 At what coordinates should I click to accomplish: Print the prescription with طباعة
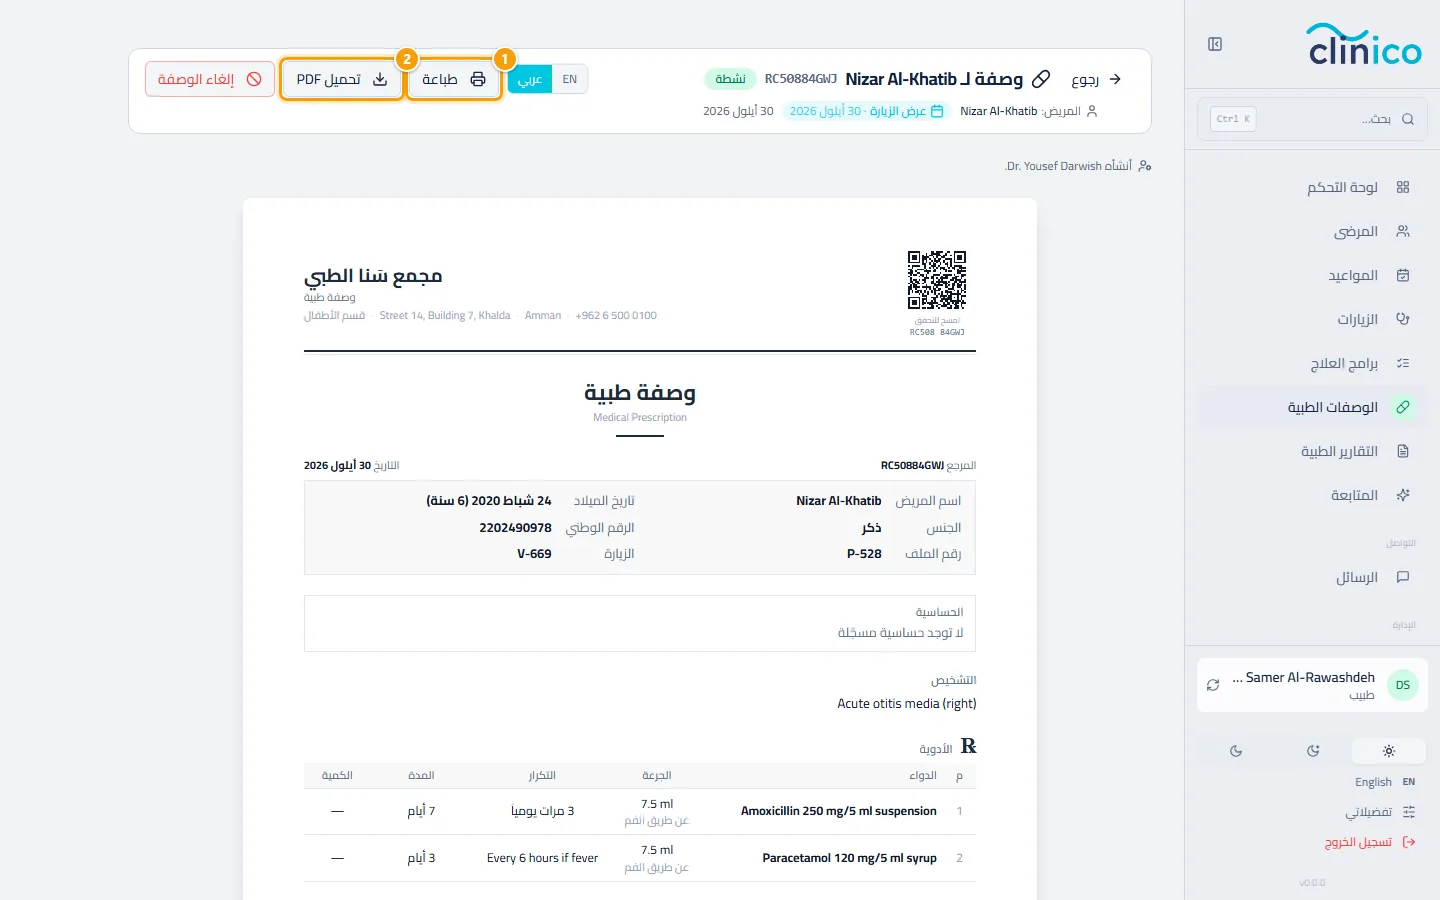(454, 79)
